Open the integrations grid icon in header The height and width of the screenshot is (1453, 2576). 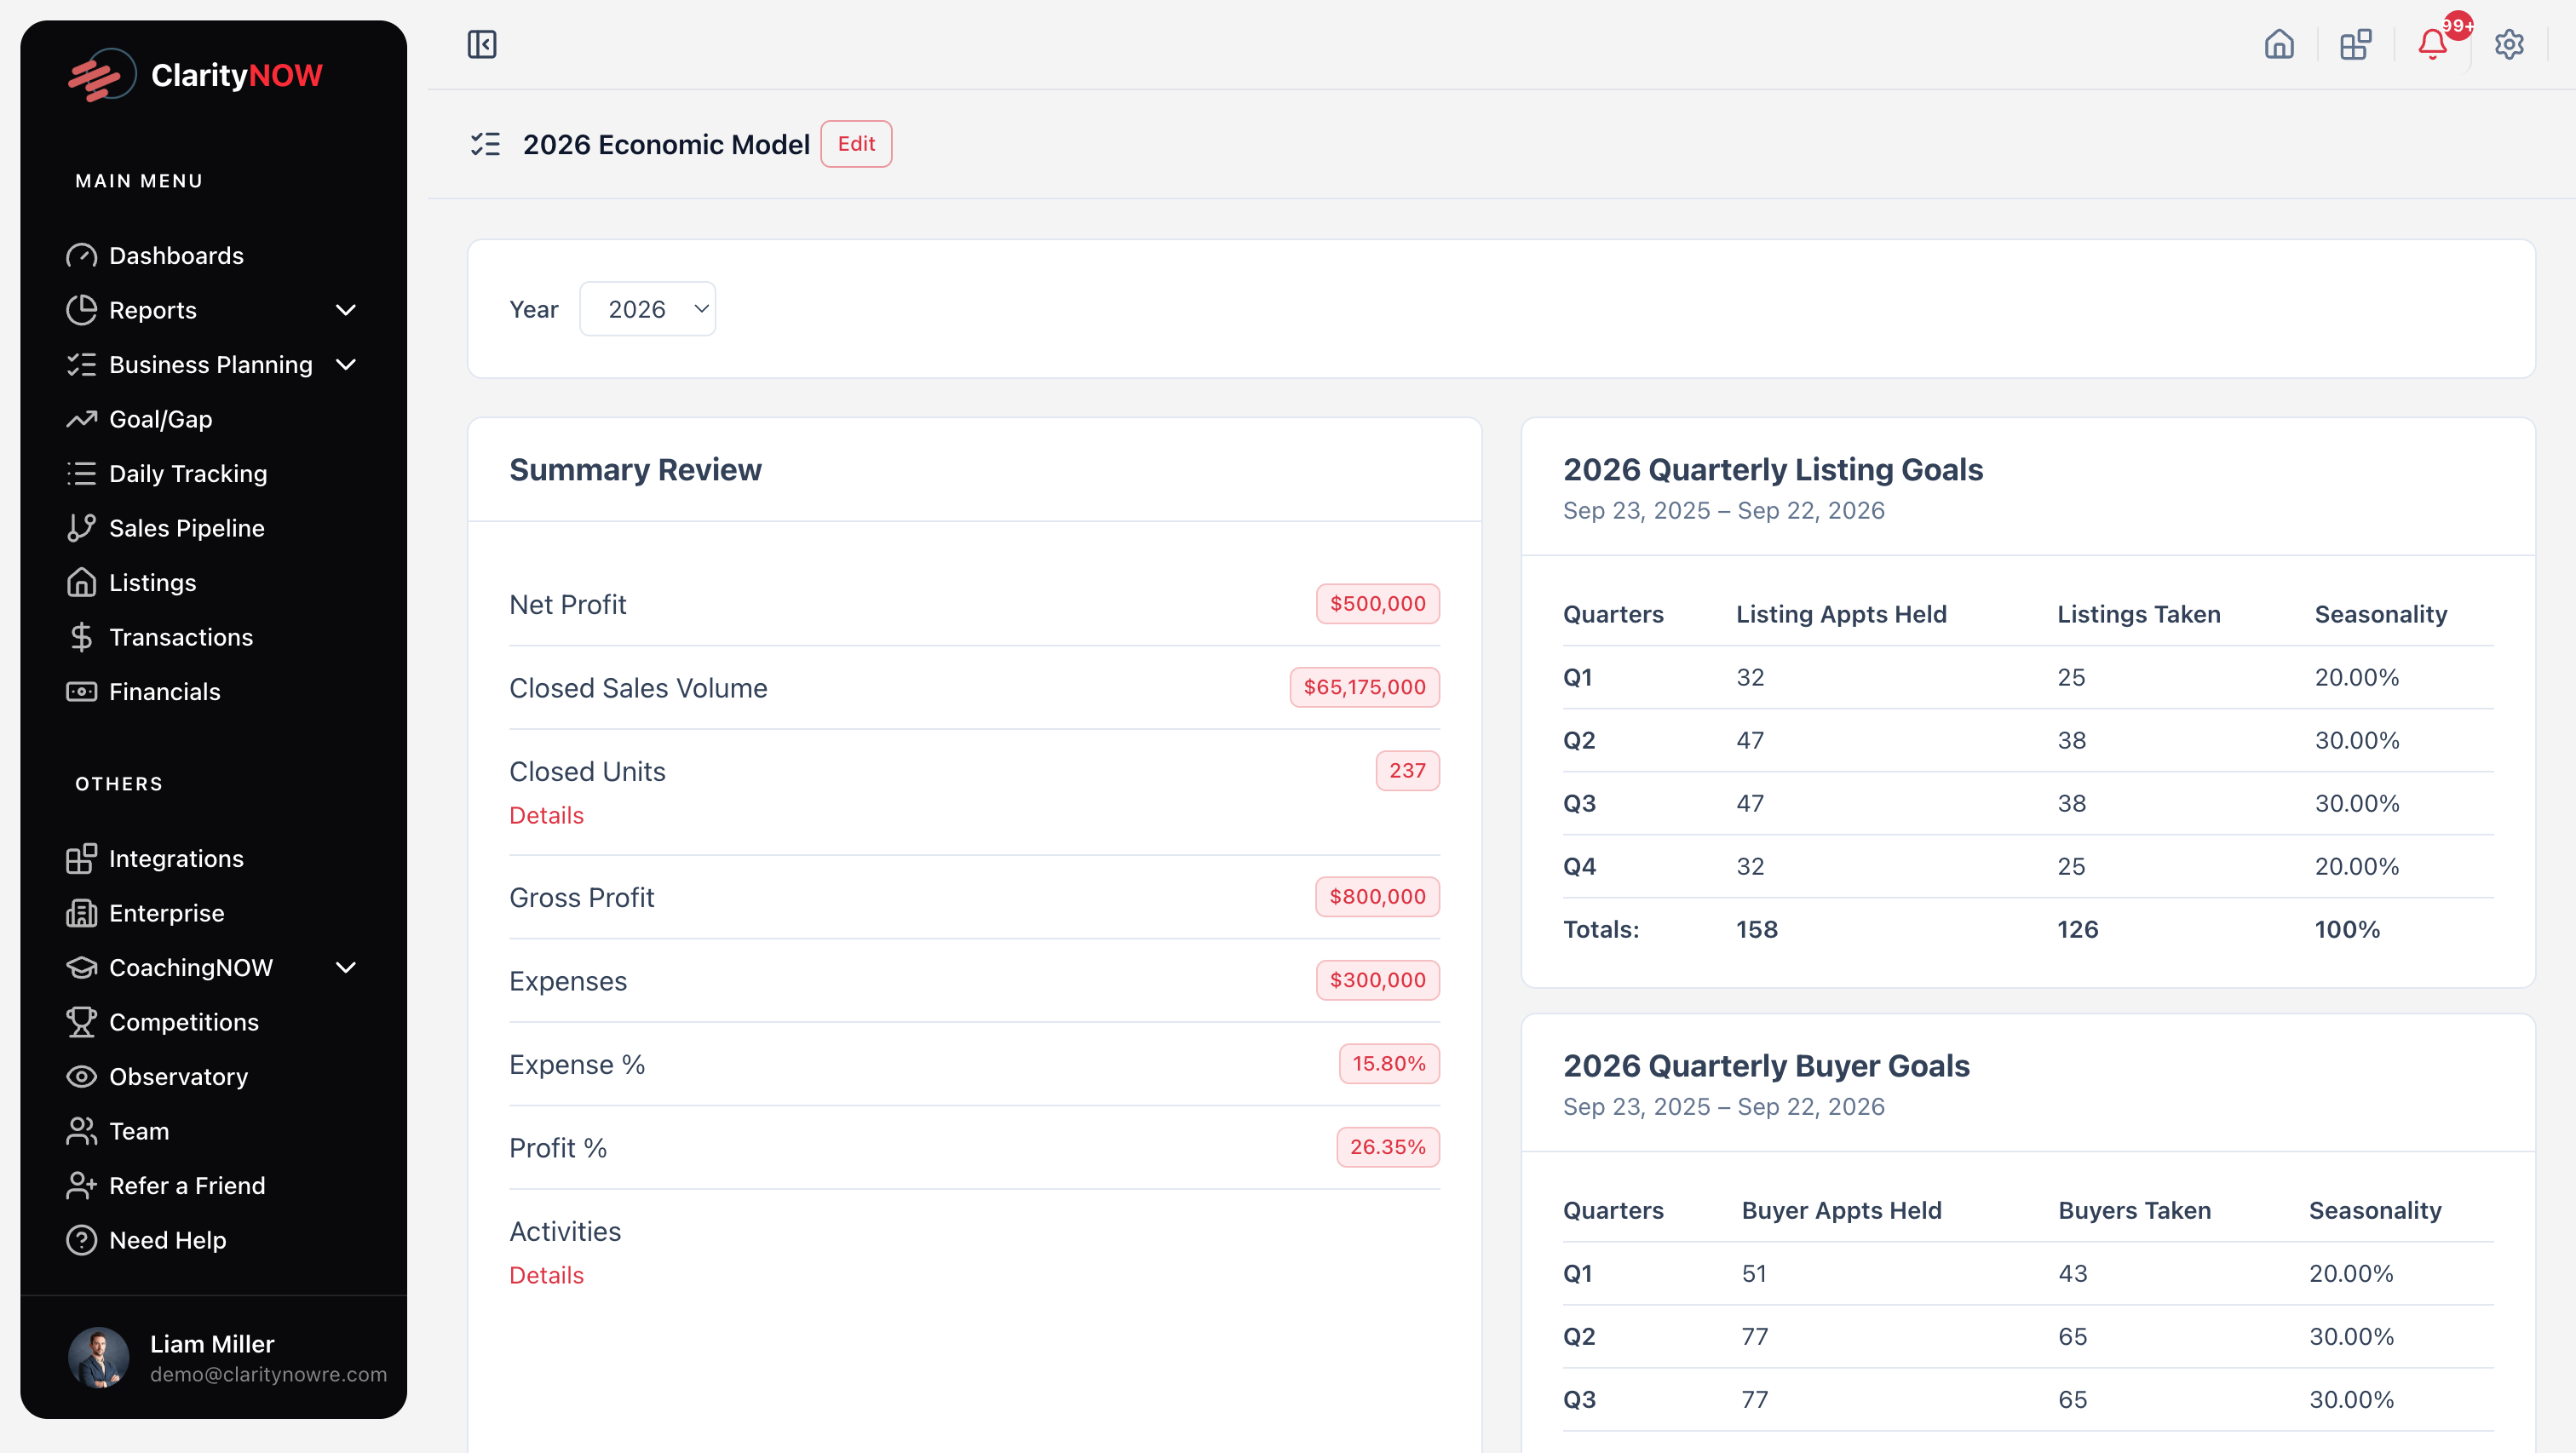click(2355, 44)
